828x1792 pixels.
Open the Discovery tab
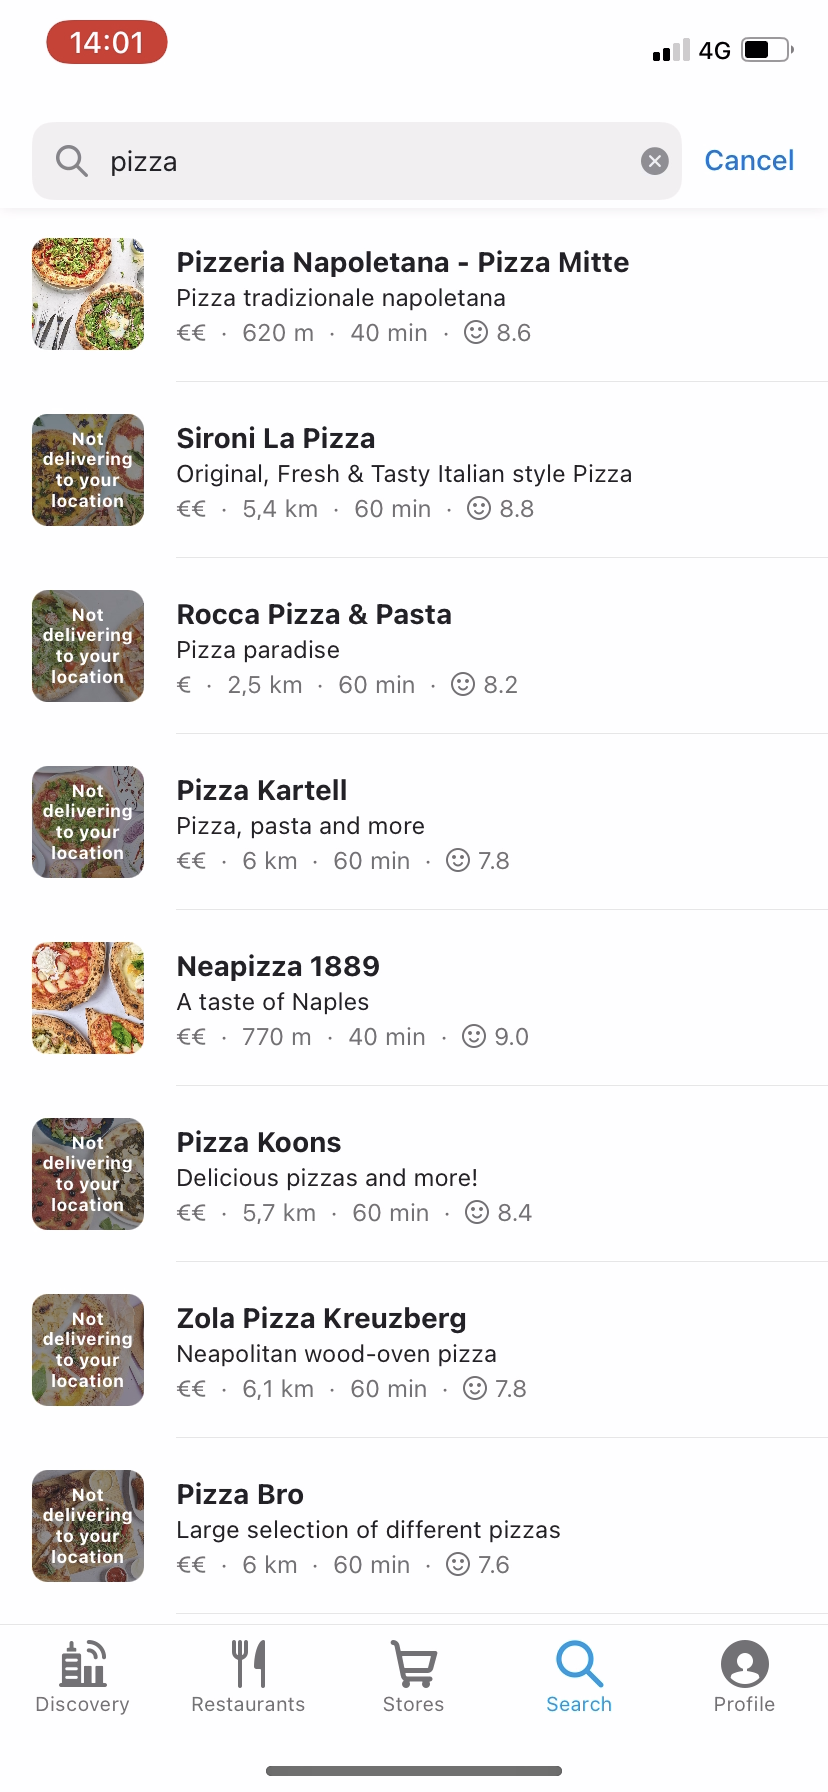[x=83, y=1676]
